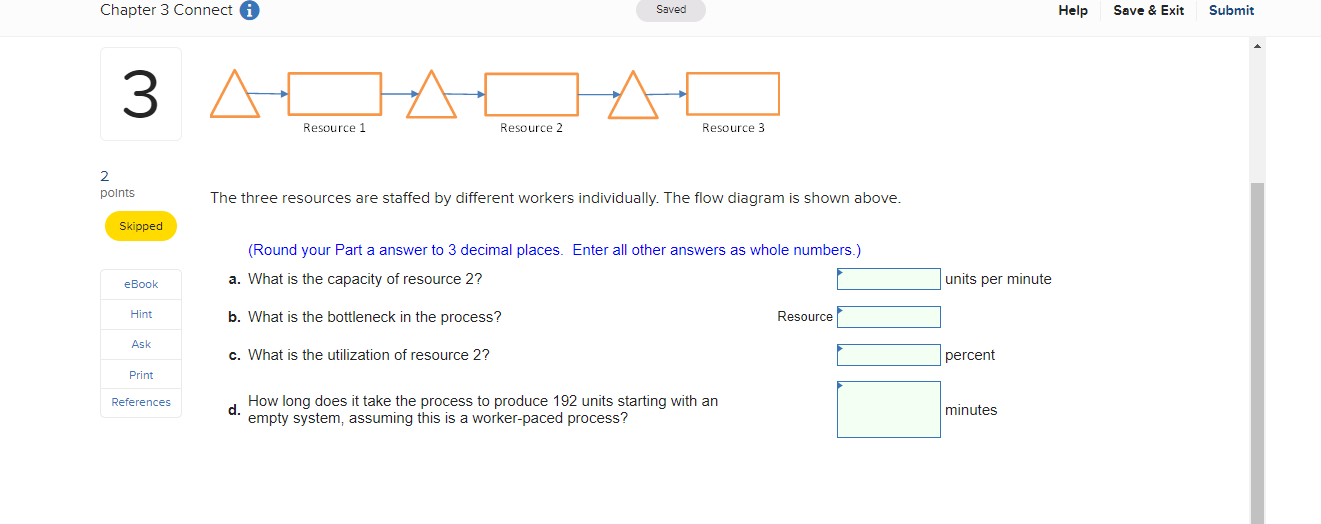Image resolution: width=1321 pixels, height=524 pixels.
Task: Open the Help menu
Action: (1073, 10)
